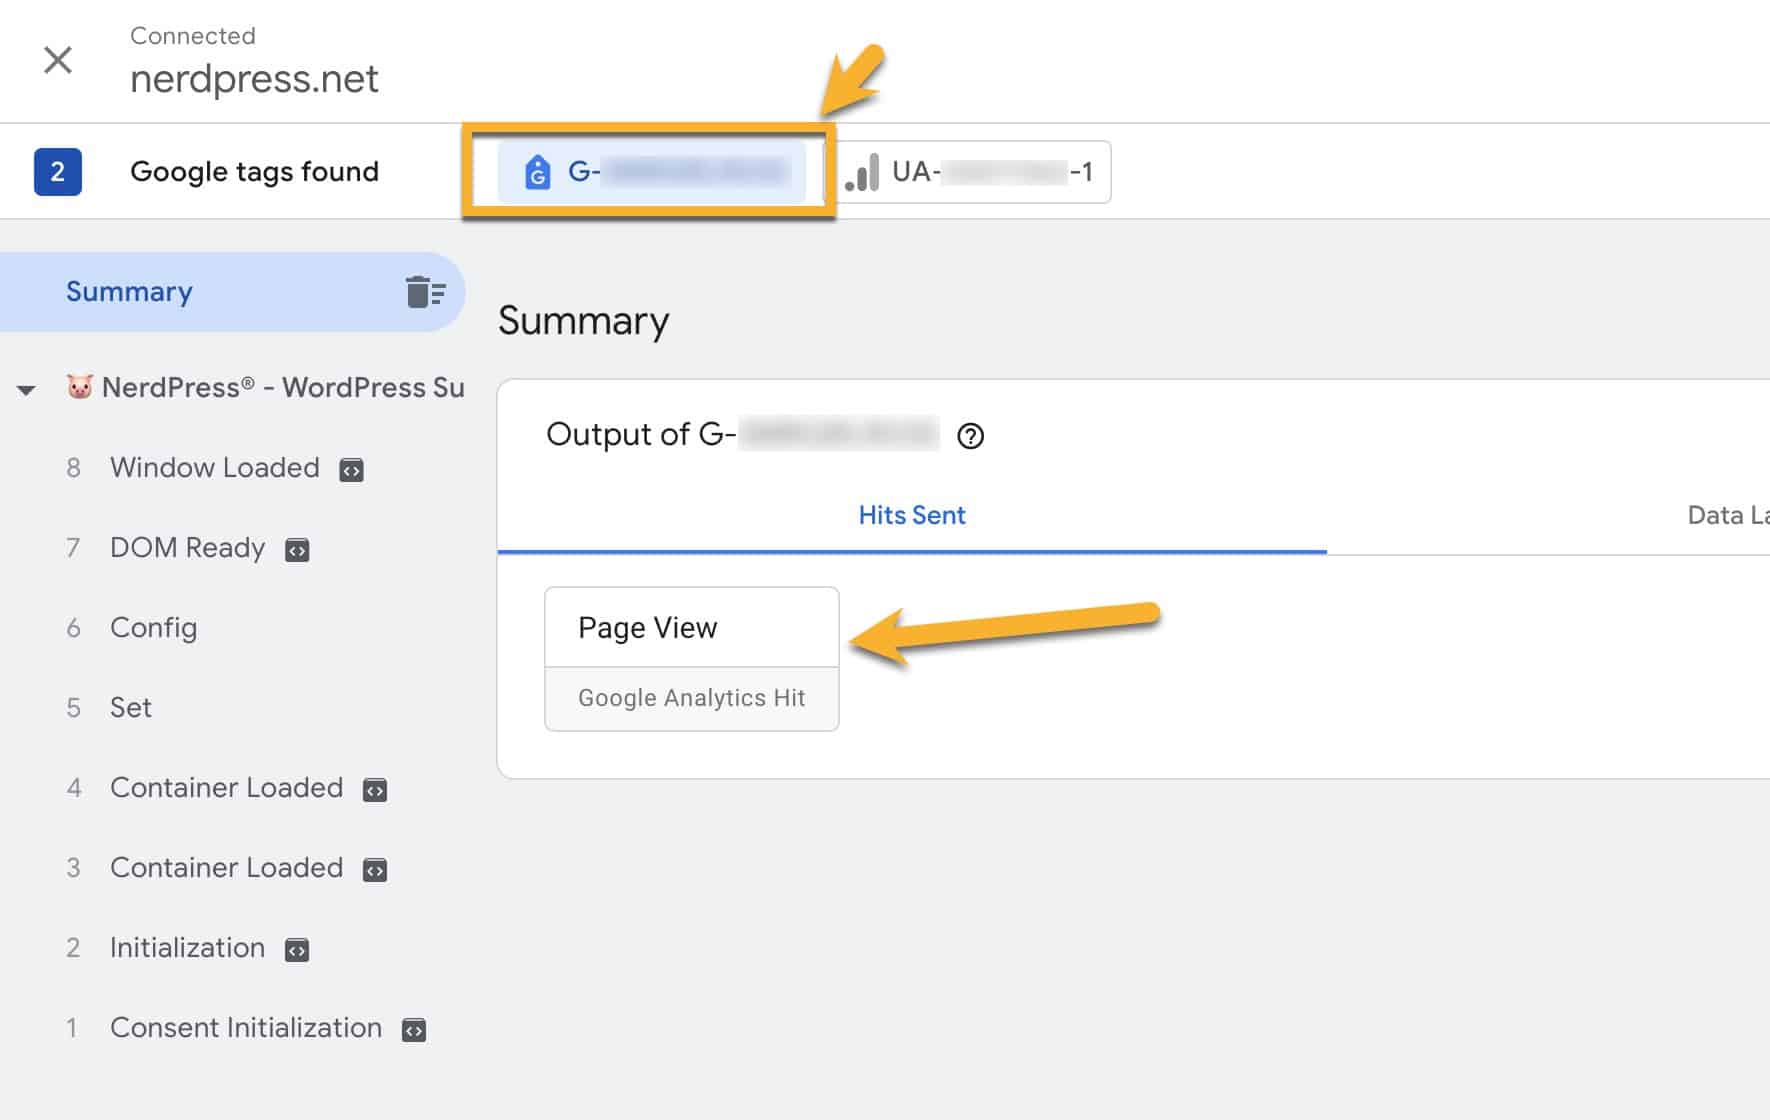
Task: Click the code icon beside Container Loaded event 4
Action: click(x=374, y=790)
